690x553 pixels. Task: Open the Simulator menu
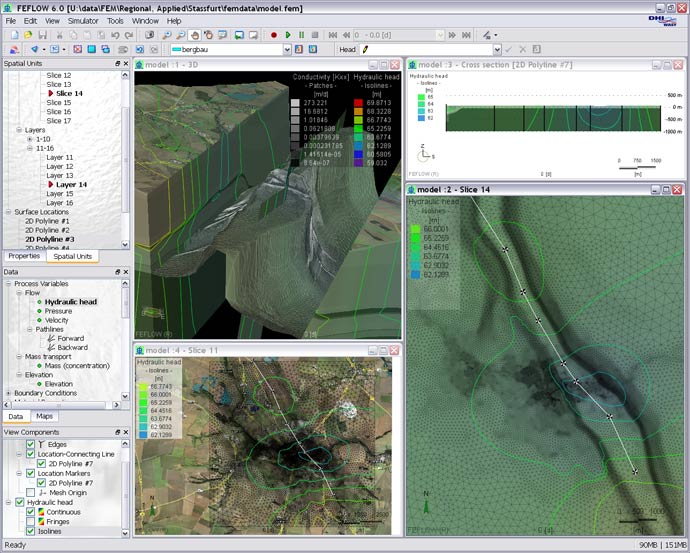[x=83, y=21]
